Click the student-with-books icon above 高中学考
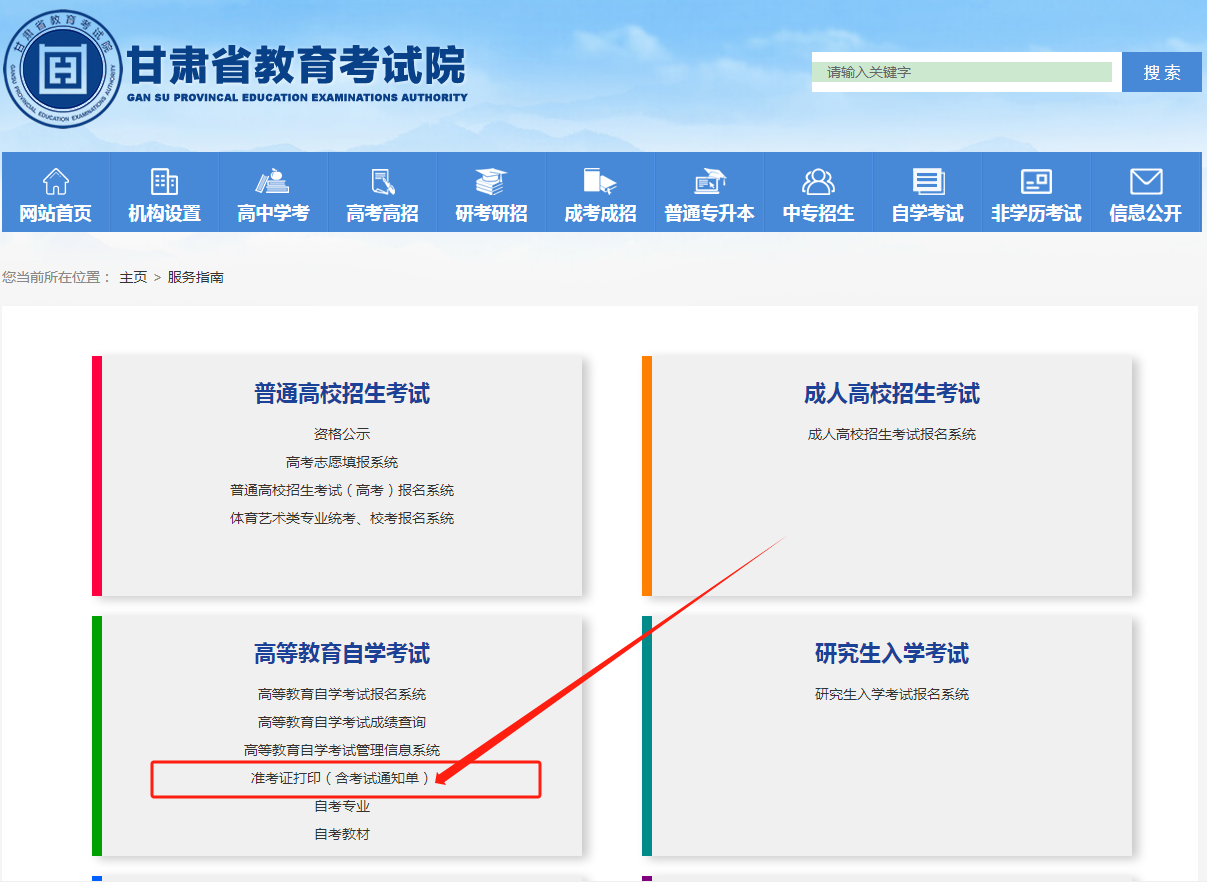The height and width of the screenshot is (882, 1207). [273, 182]
